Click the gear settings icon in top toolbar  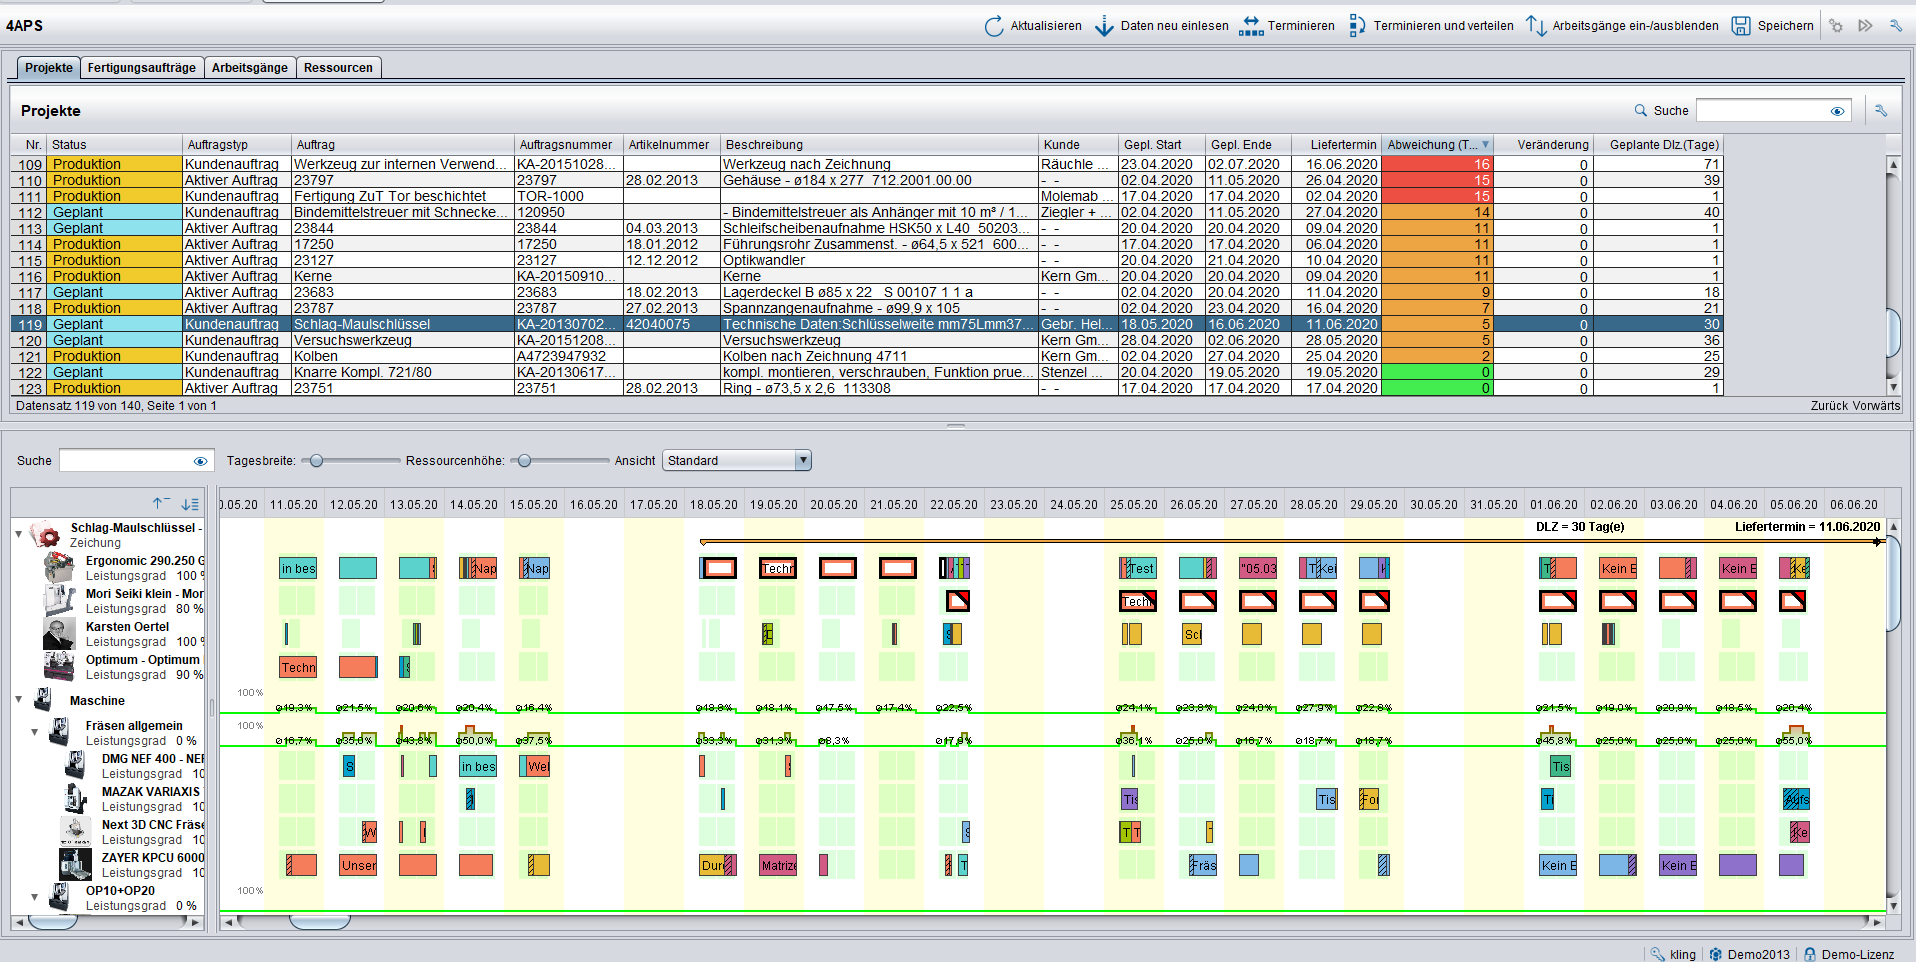(1836, 26)
